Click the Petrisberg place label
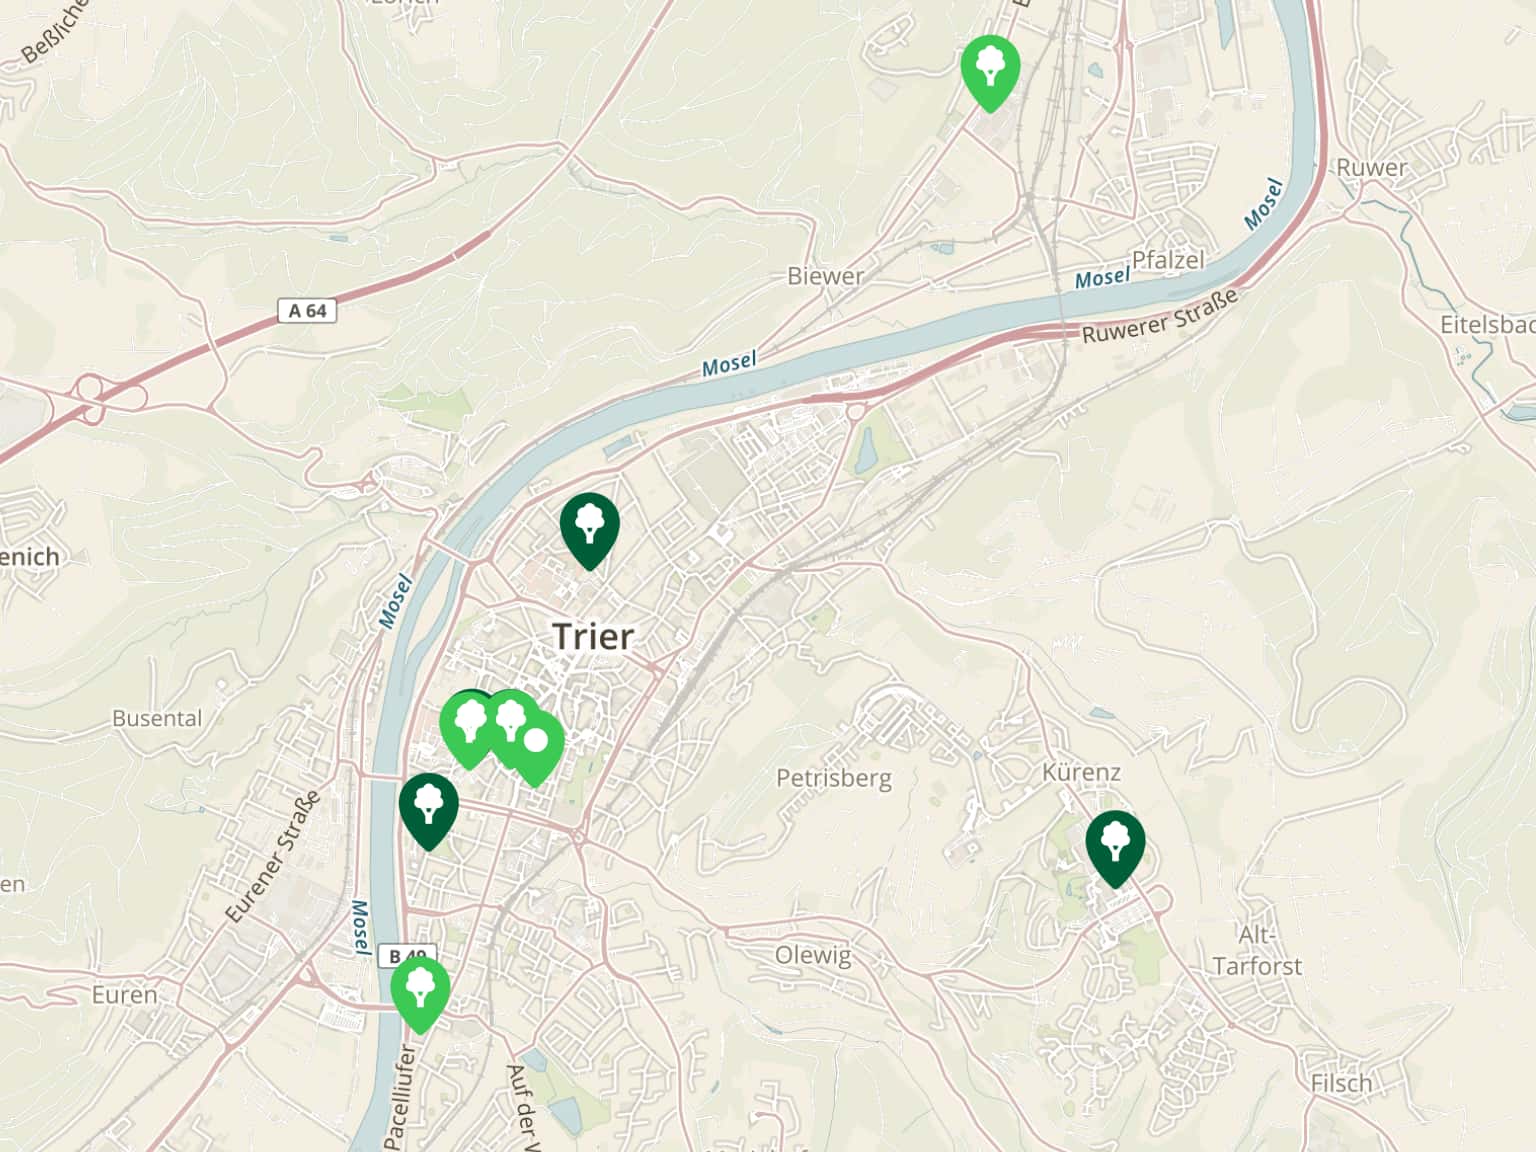This screenshot has width=1536, height=1152. (834, 778)
